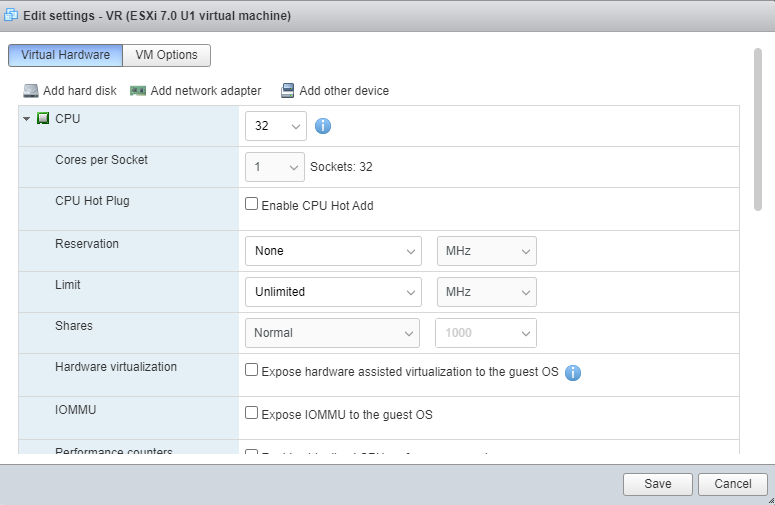Open the Cores per Socket dropdown
Screen dimensions: 775x505
(x=275, y=167)
